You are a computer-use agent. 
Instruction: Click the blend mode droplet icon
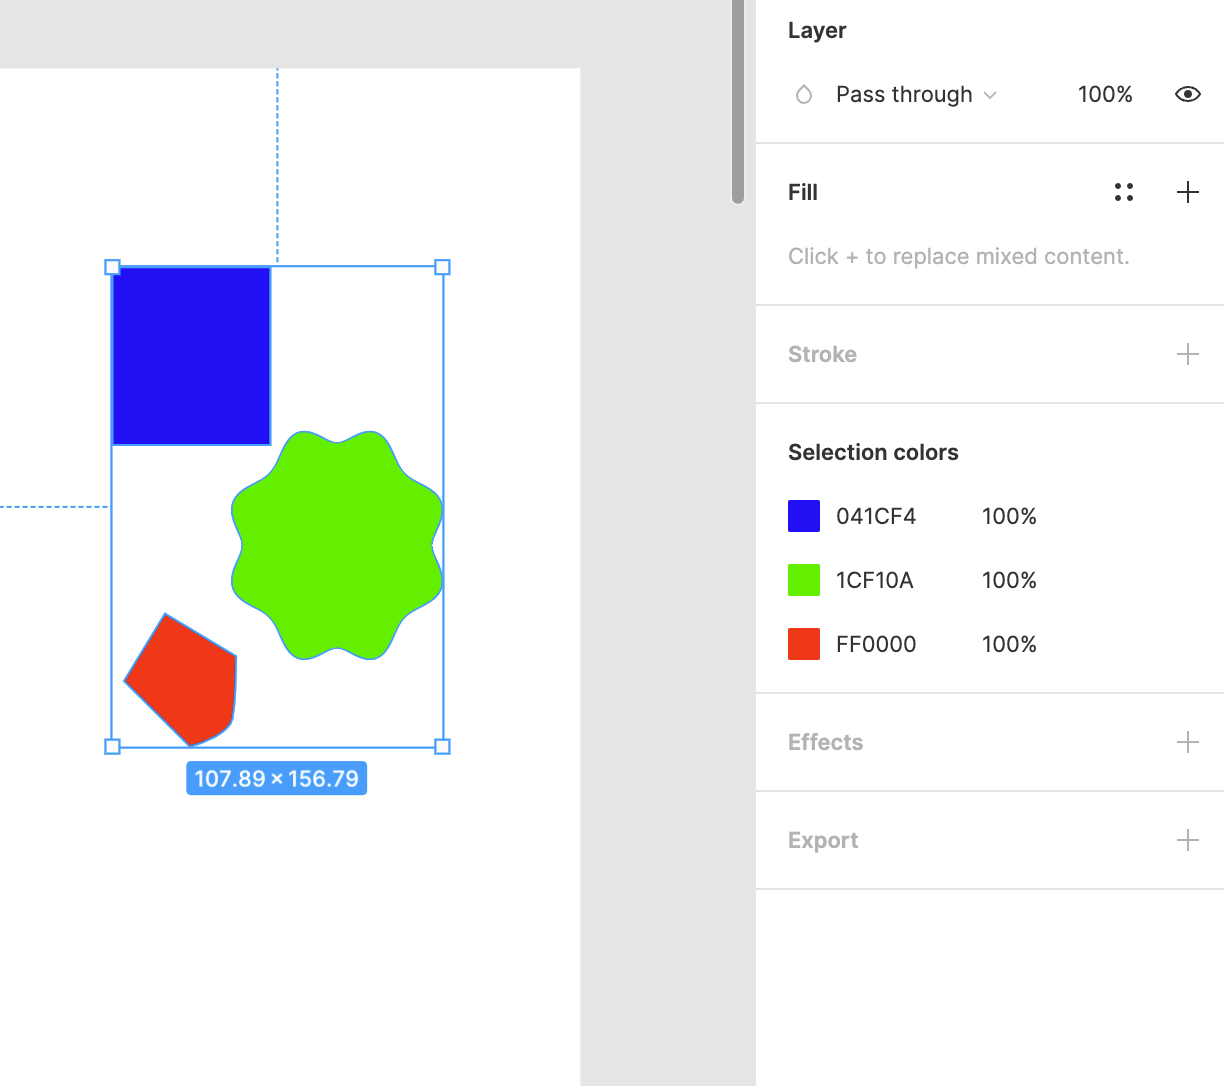(x=803, y=94)
